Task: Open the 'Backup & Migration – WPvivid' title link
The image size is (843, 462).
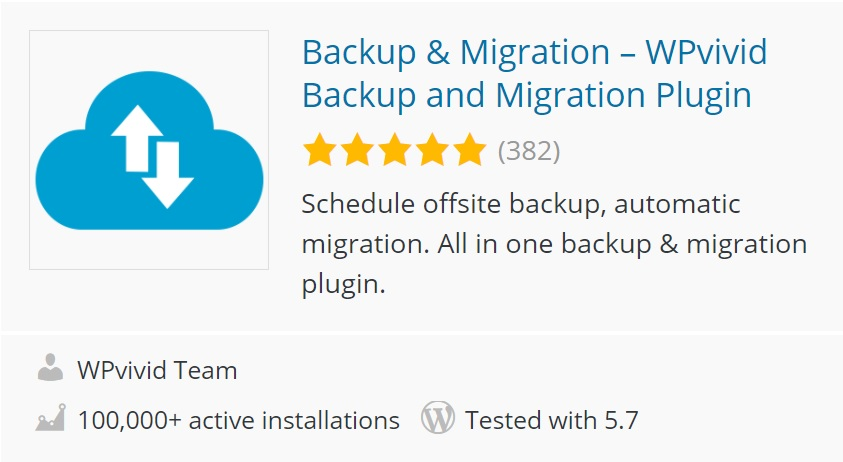Action: [534, 52]
